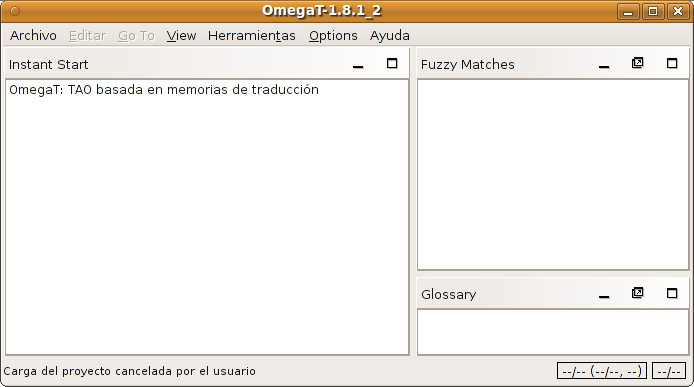Screen dimensions: 694x387
Task: Open the View menu
Action: 181,35
